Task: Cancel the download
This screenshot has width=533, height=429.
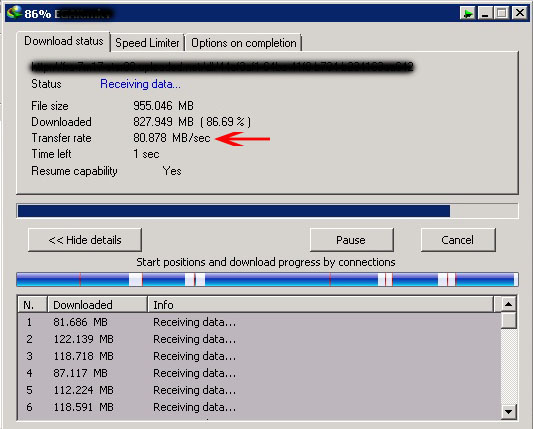Action: pos(458,240)
